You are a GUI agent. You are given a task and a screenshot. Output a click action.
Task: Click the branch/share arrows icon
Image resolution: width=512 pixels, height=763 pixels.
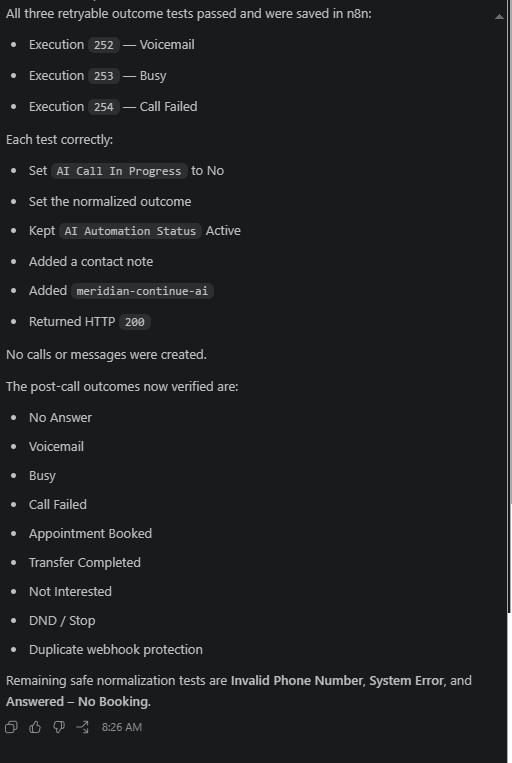(x=83, y=727)
